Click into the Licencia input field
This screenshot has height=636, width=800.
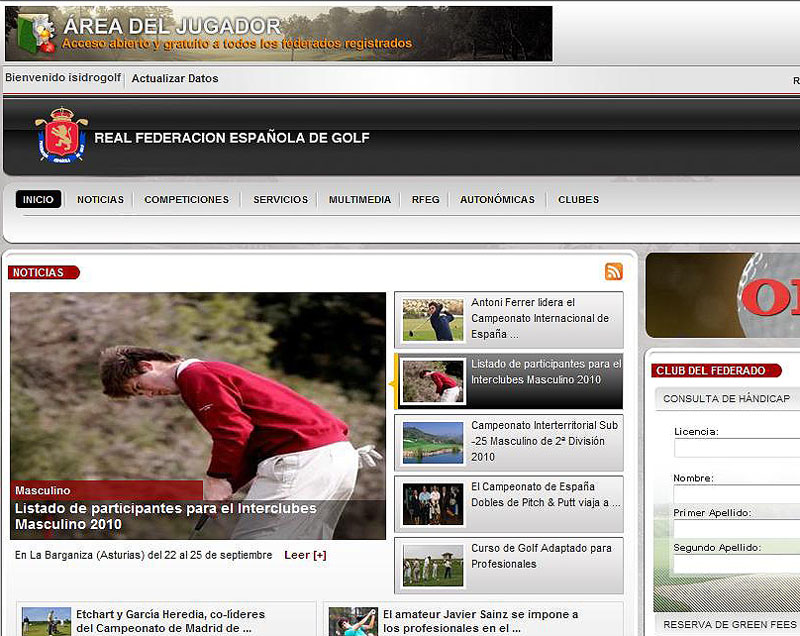[x=737, y=448]
